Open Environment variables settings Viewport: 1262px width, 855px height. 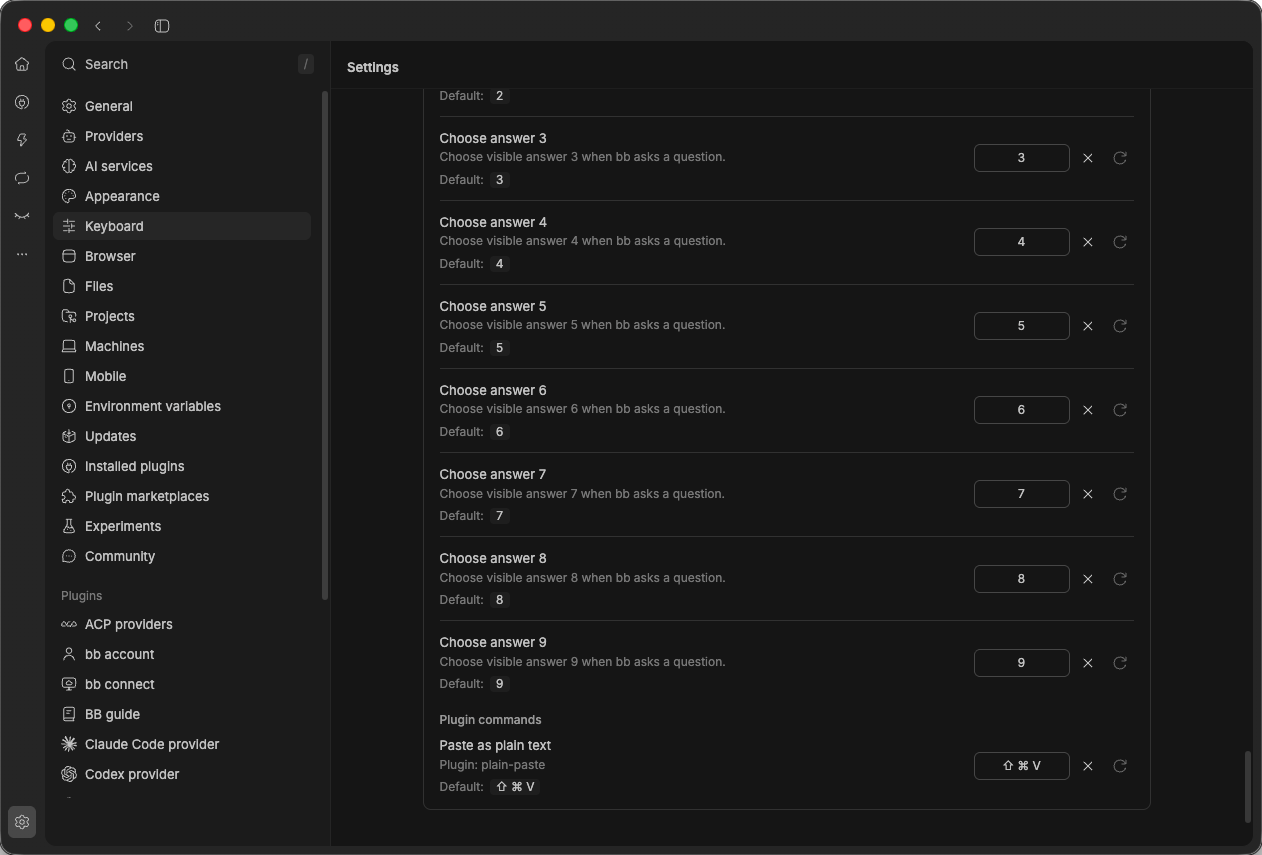point(182,406)
